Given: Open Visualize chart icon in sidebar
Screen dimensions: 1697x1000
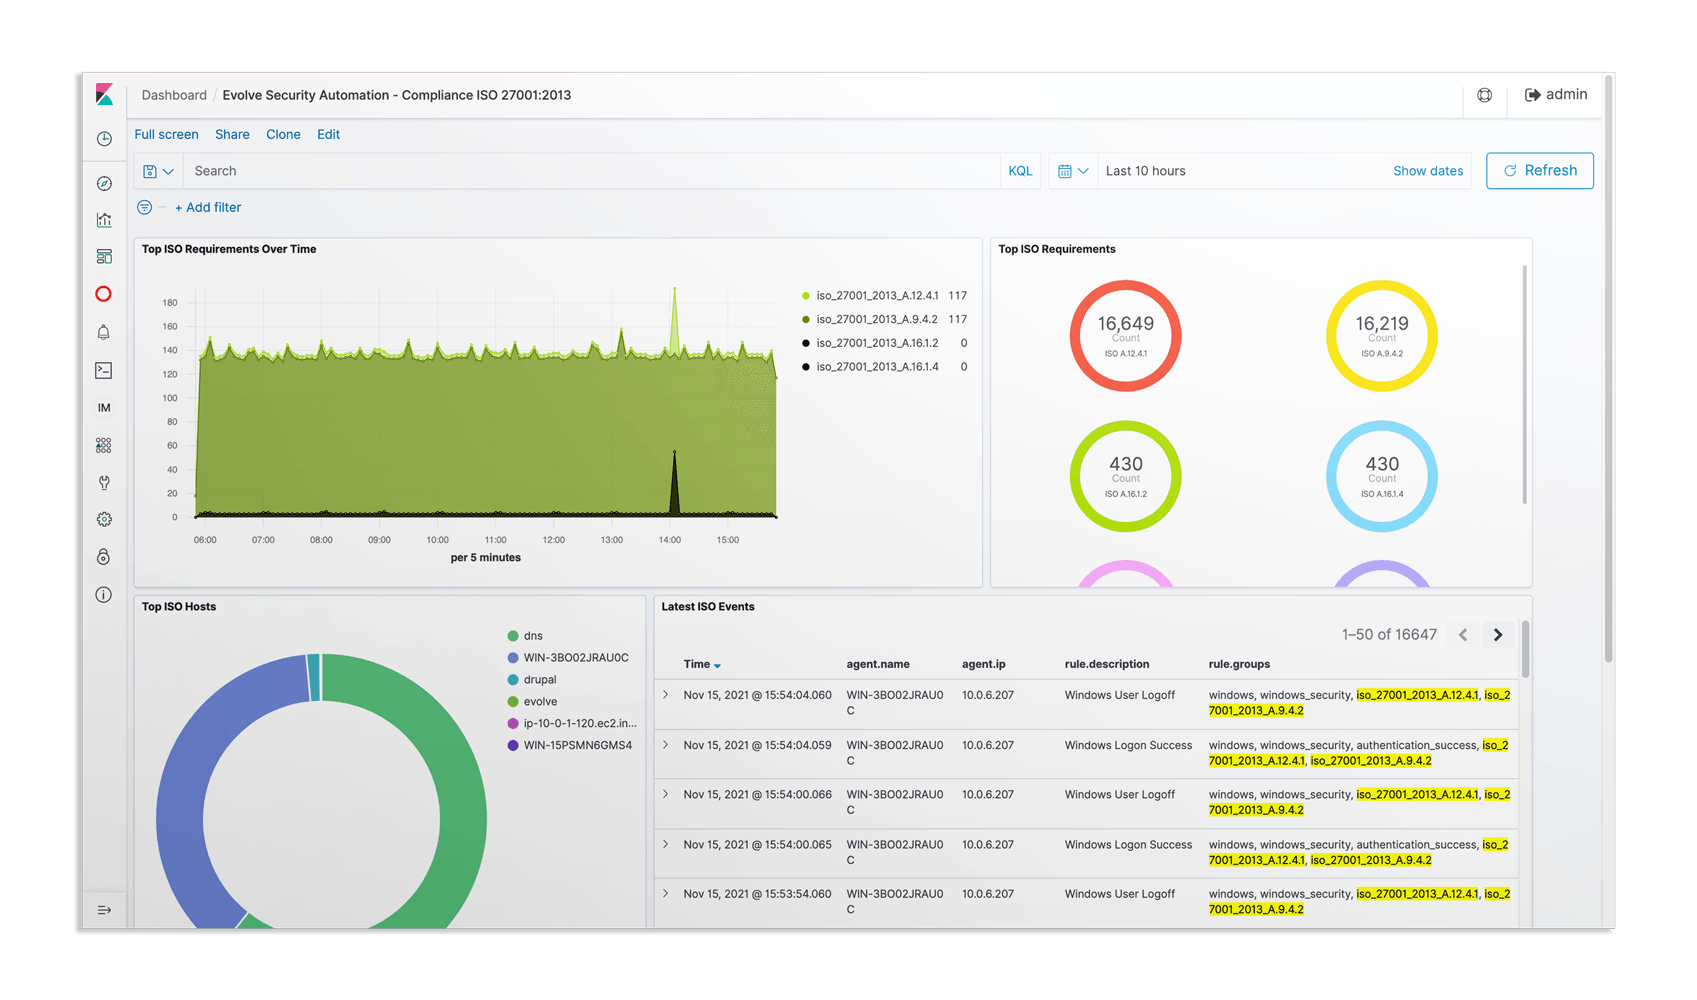Looking at the screenshot, I should pos(104,220).
